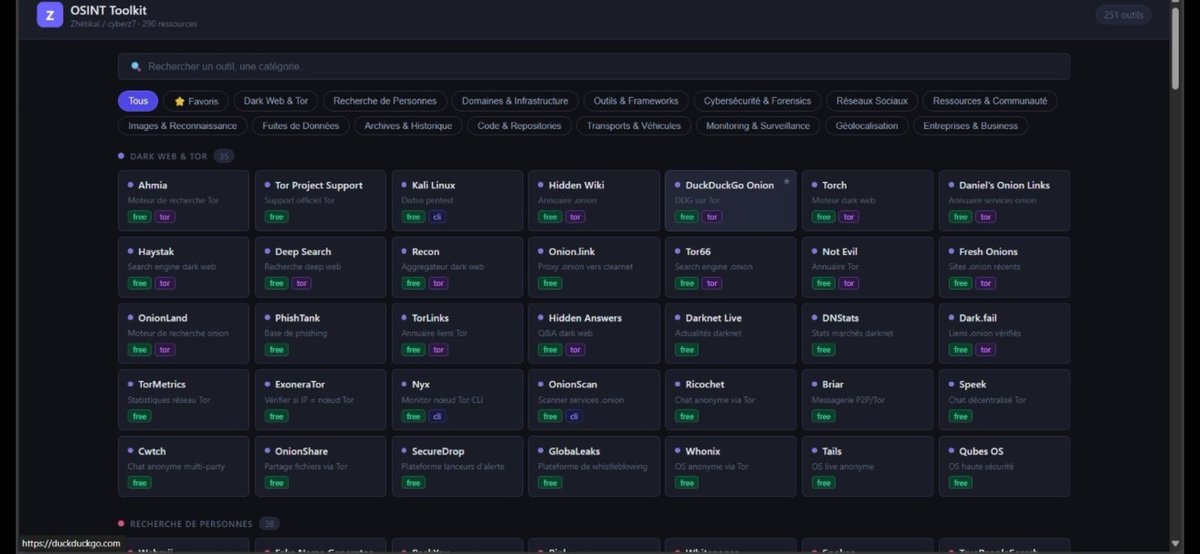
Task: Click the search magnifier icon
Action: 136,67
